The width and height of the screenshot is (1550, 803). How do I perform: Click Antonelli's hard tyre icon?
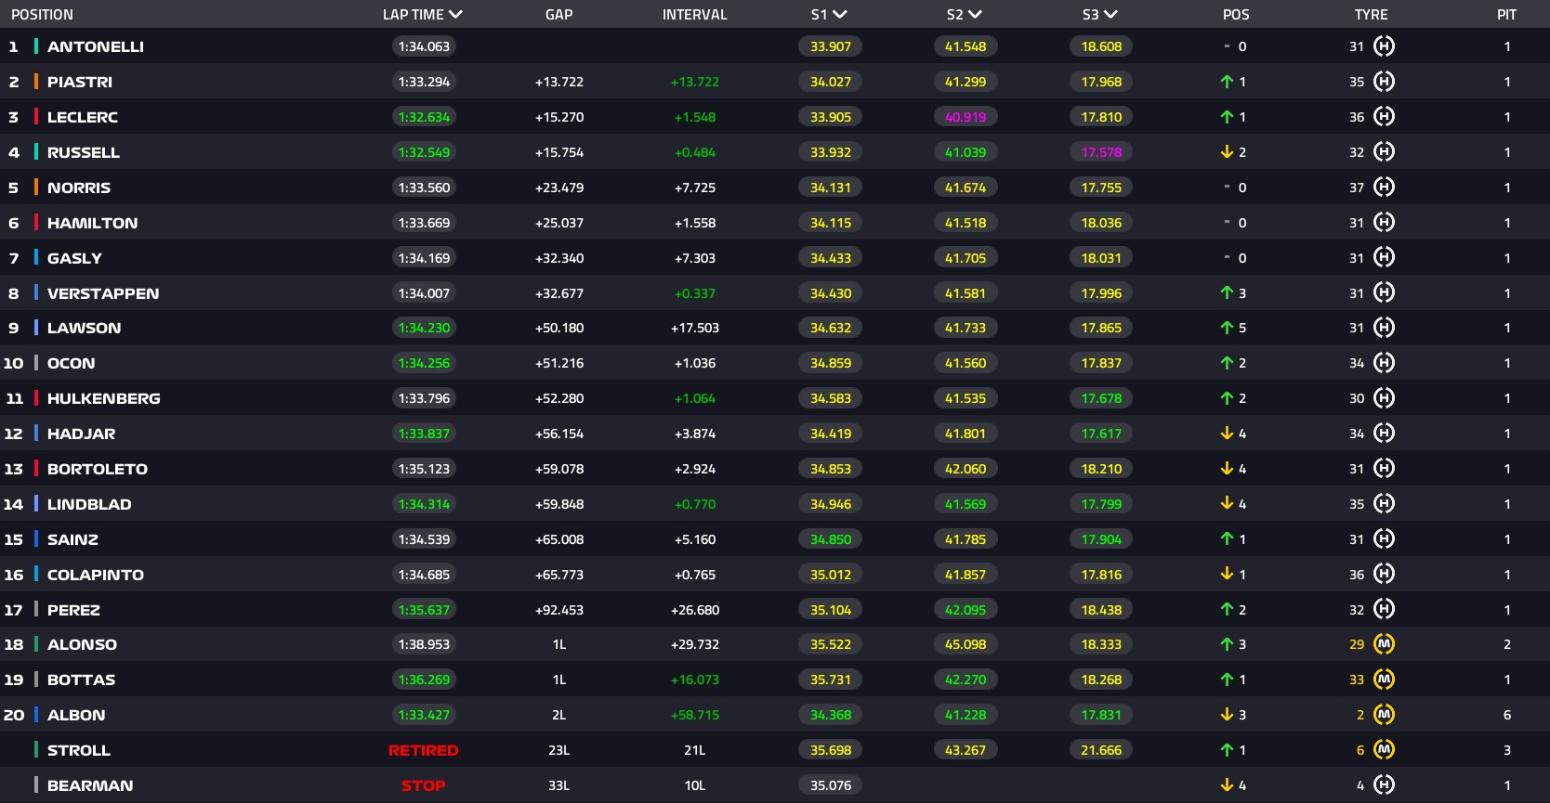pyautogui.click(x=1384, y=46)
